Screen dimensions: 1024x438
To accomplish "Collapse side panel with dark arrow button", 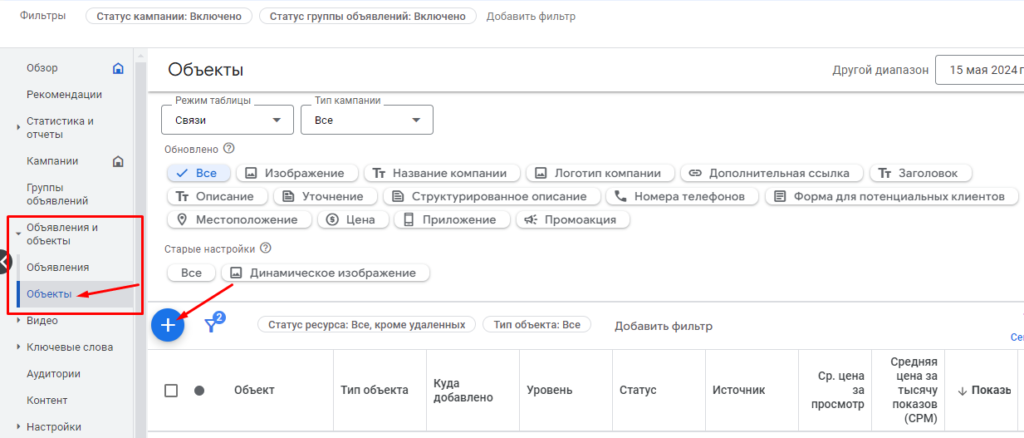I will (5, 262).
